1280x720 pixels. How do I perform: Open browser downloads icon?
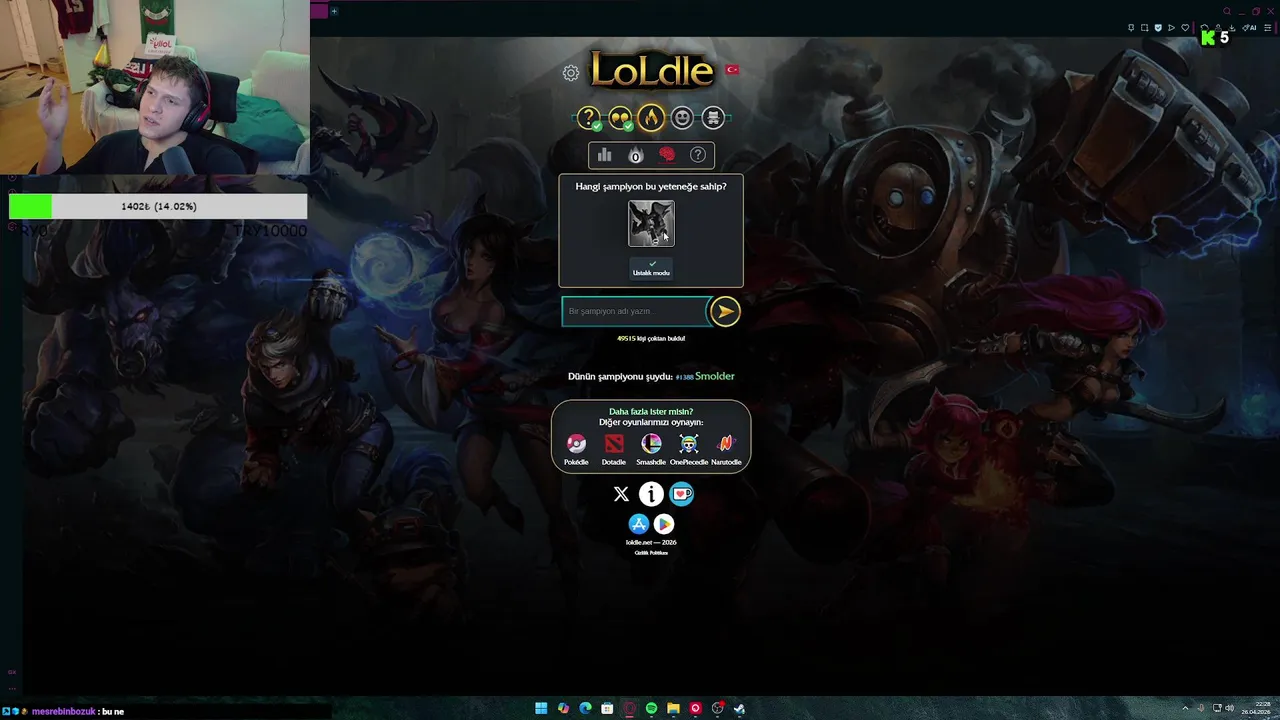[1232, 28]
